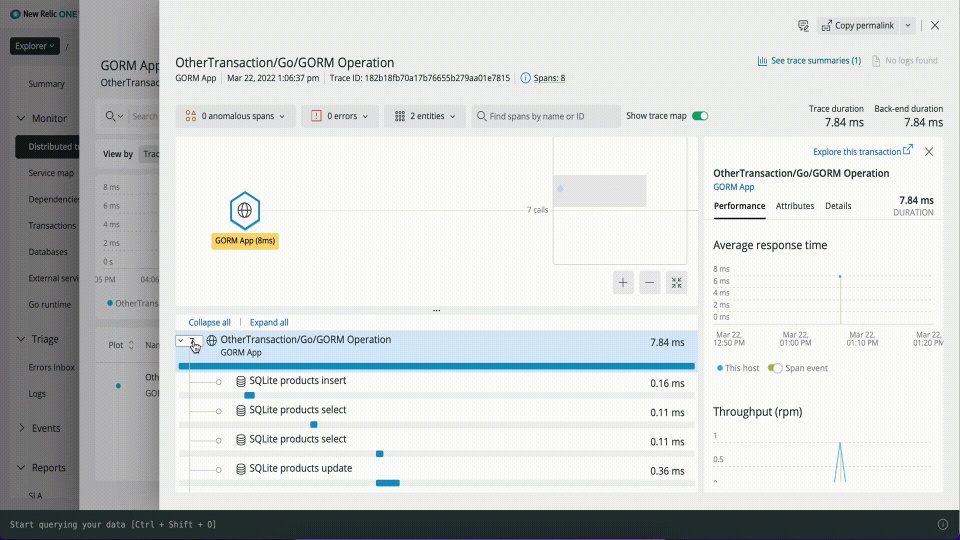Collapse the Triage sidebar section
960x540 pixels.
[x=21, y=339]
